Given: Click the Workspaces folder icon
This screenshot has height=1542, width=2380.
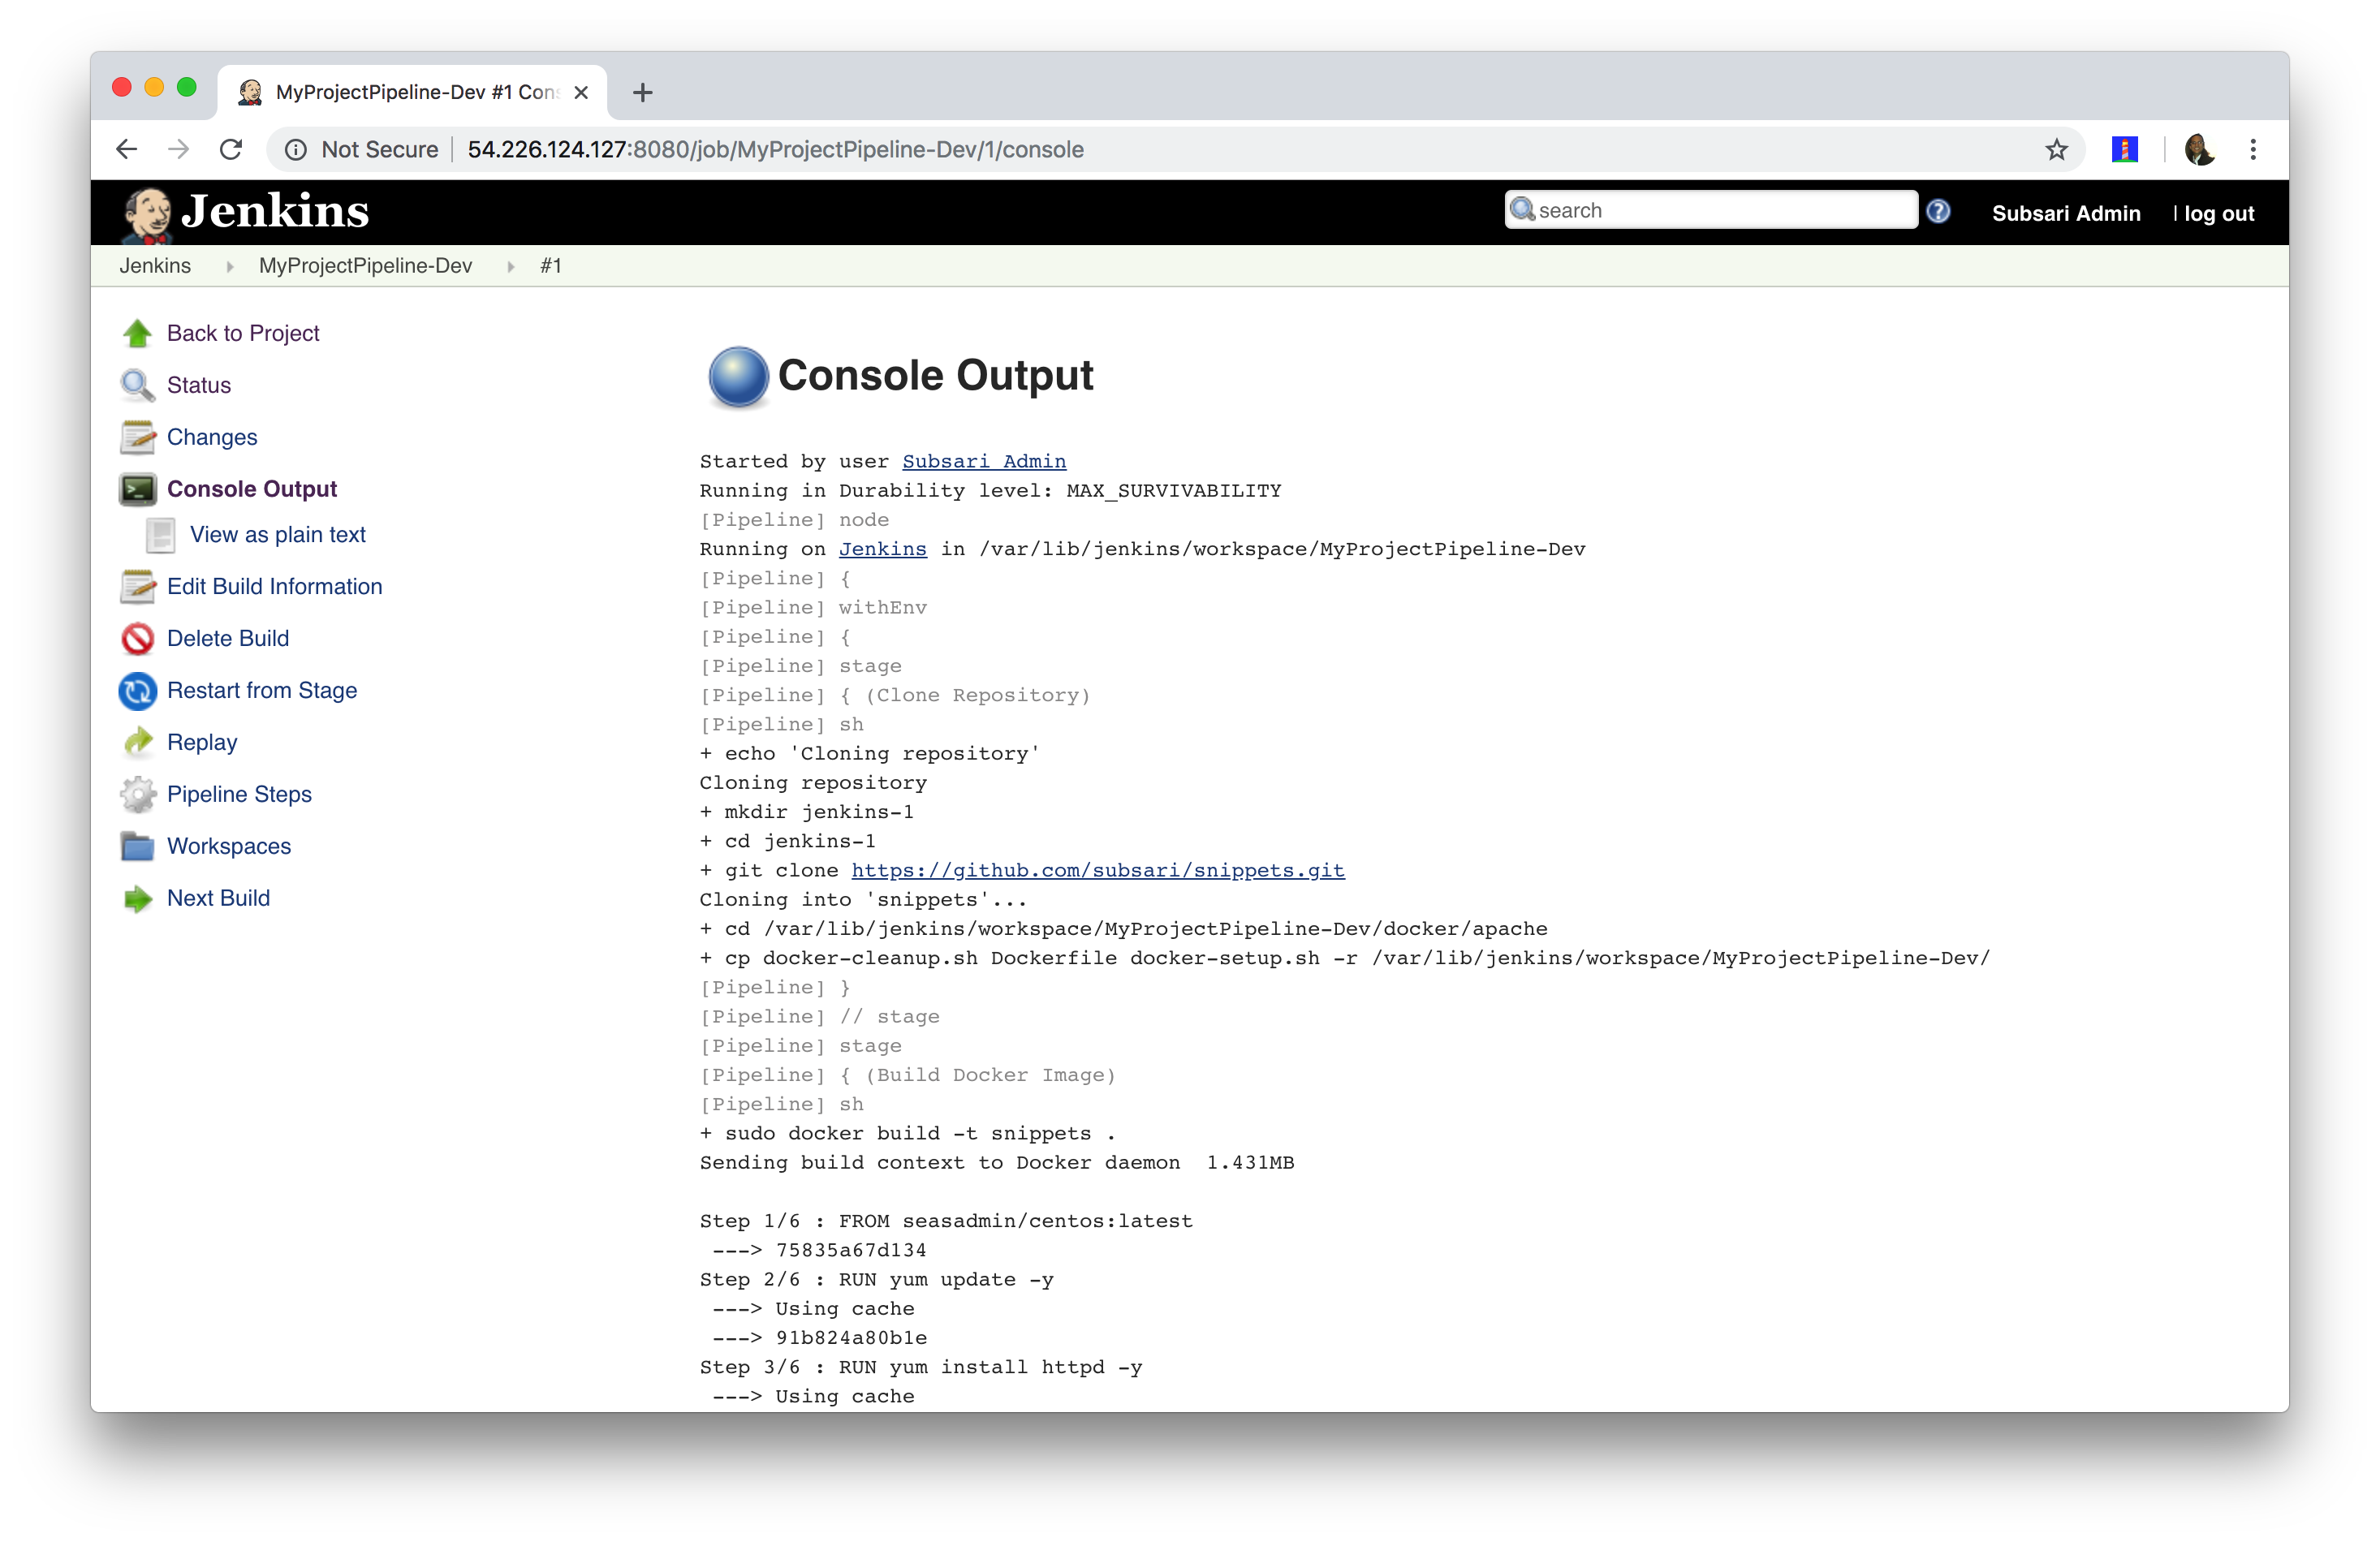Looking at the screenshot, I should pyautogui.click(x=137, y=846).
